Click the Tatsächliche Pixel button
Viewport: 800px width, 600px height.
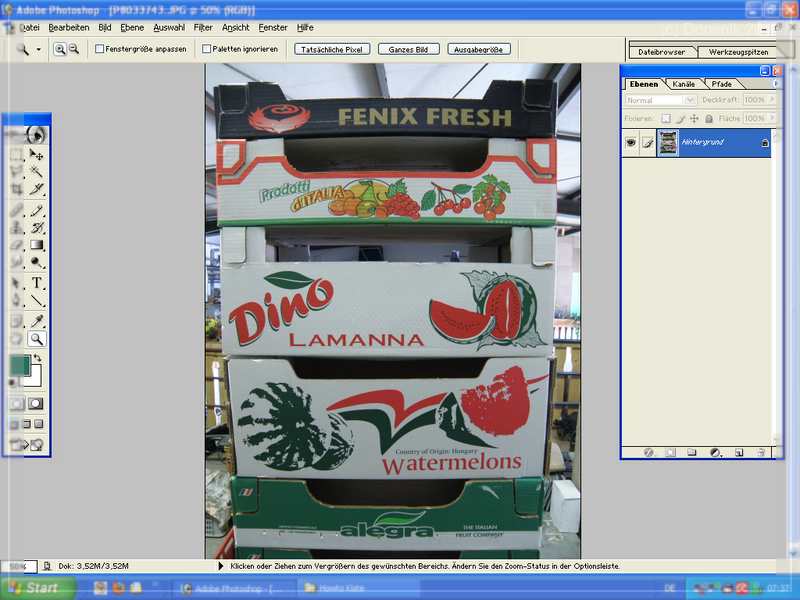coord(332,49)
